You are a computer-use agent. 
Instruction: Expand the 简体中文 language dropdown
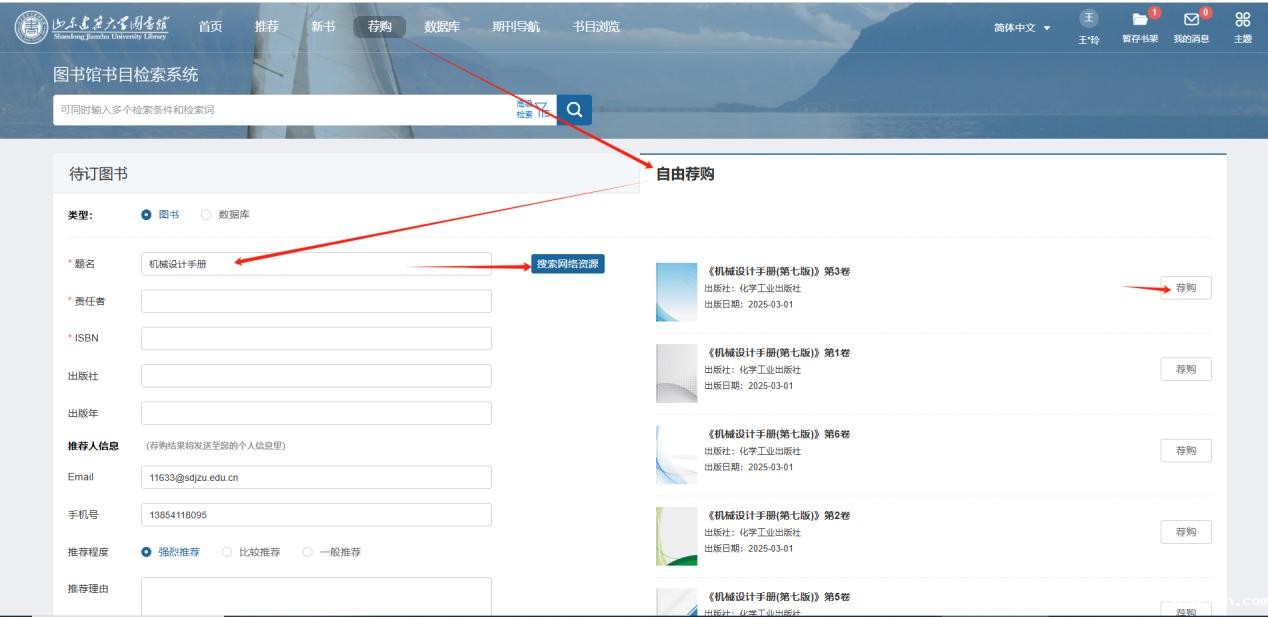pyautogui.click(x=1022, y=28)
